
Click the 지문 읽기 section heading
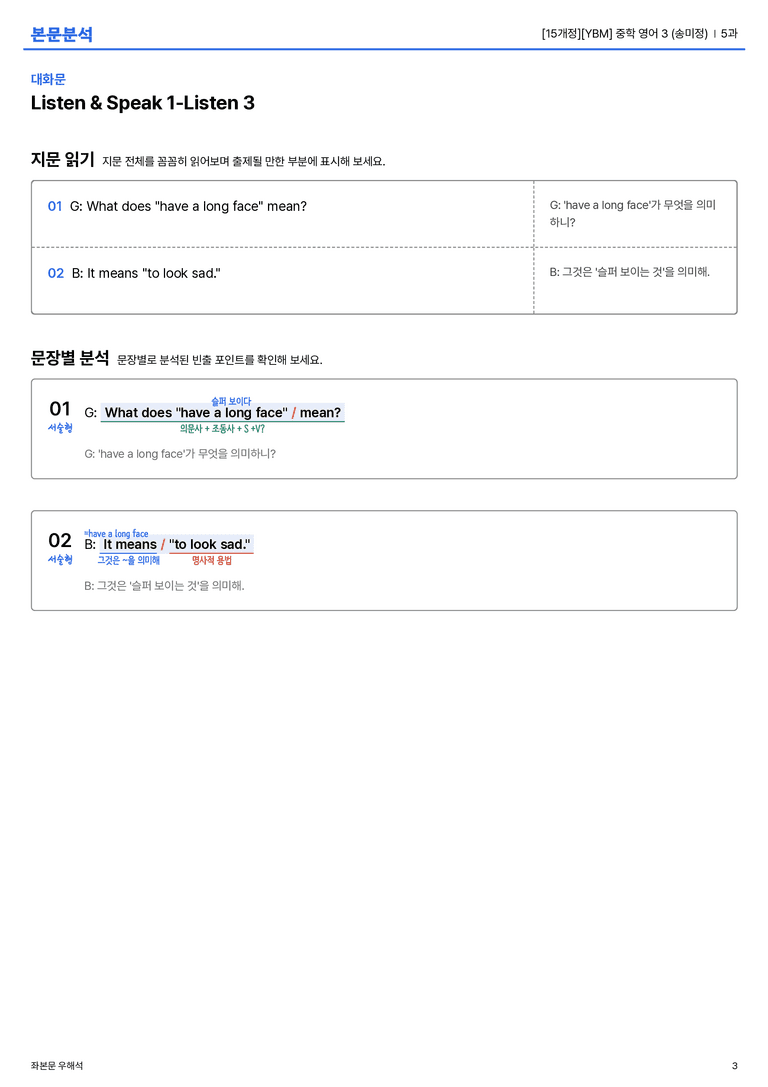[x=62, y=159]
